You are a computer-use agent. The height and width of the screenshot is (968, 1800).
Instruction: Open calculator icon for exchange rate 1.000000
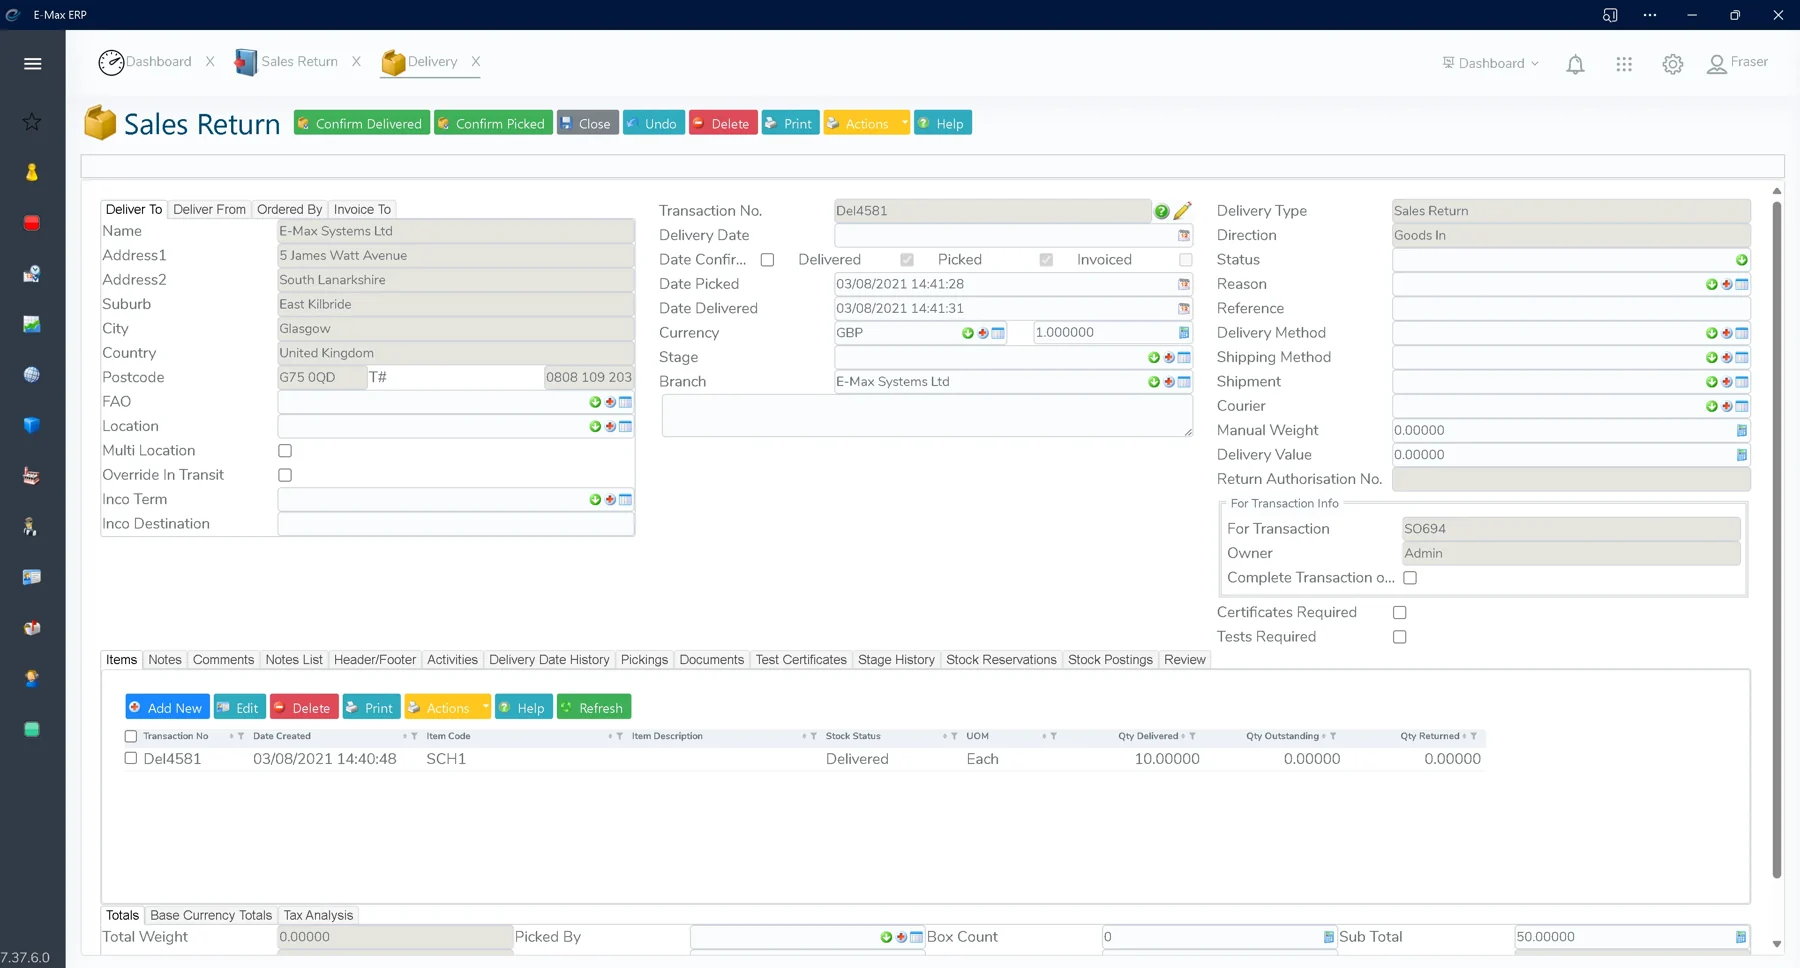coord(1184,333)
